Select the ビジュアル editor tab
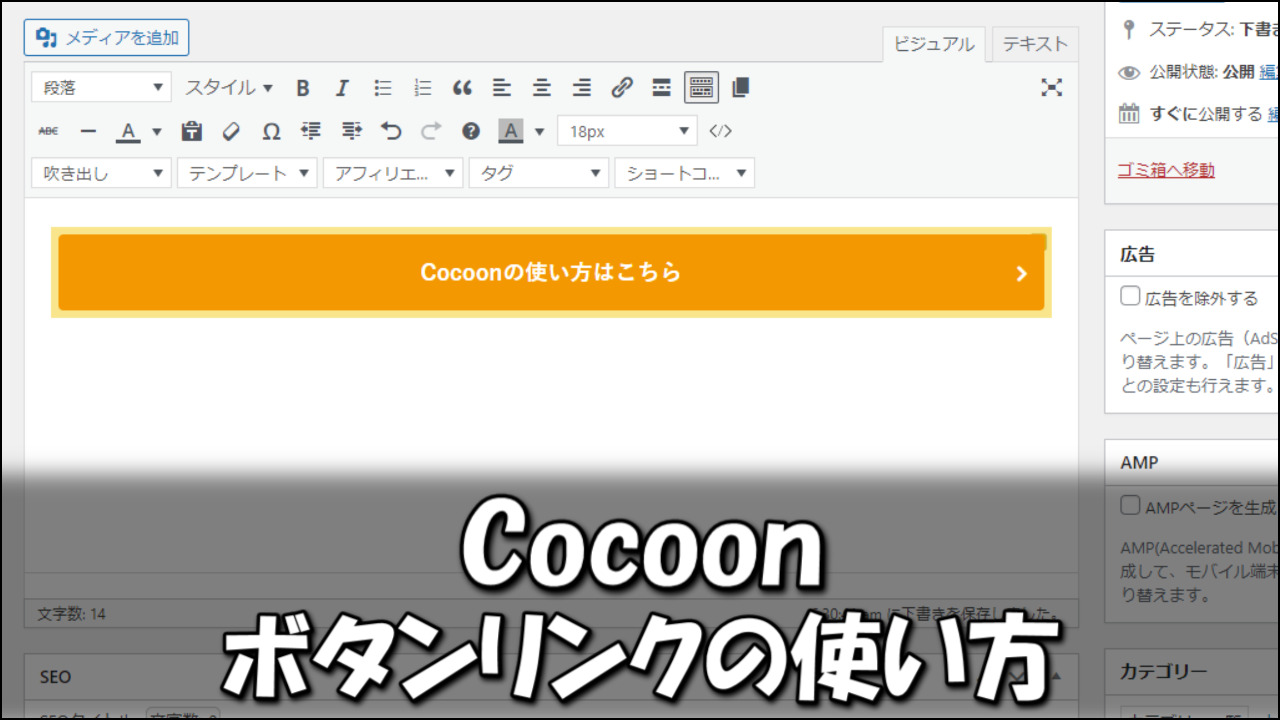 [x=934, y=43]
